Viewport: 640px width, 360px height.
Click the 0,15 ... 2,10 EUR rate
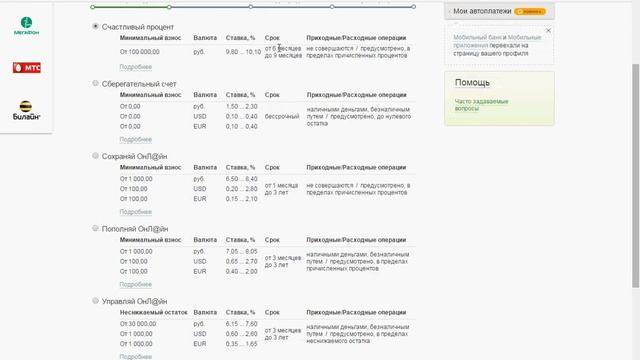(242, 199)
